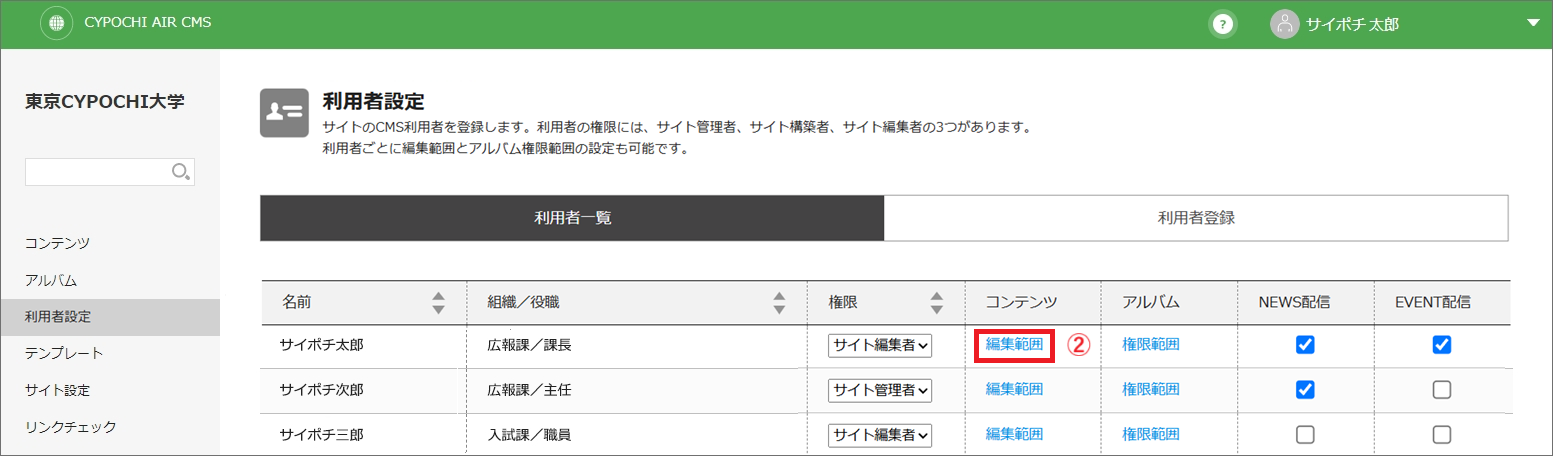Click the search magnifier icon in sidebar
The width and height of the screenshot is (1553, 456).
coord(181,171)
